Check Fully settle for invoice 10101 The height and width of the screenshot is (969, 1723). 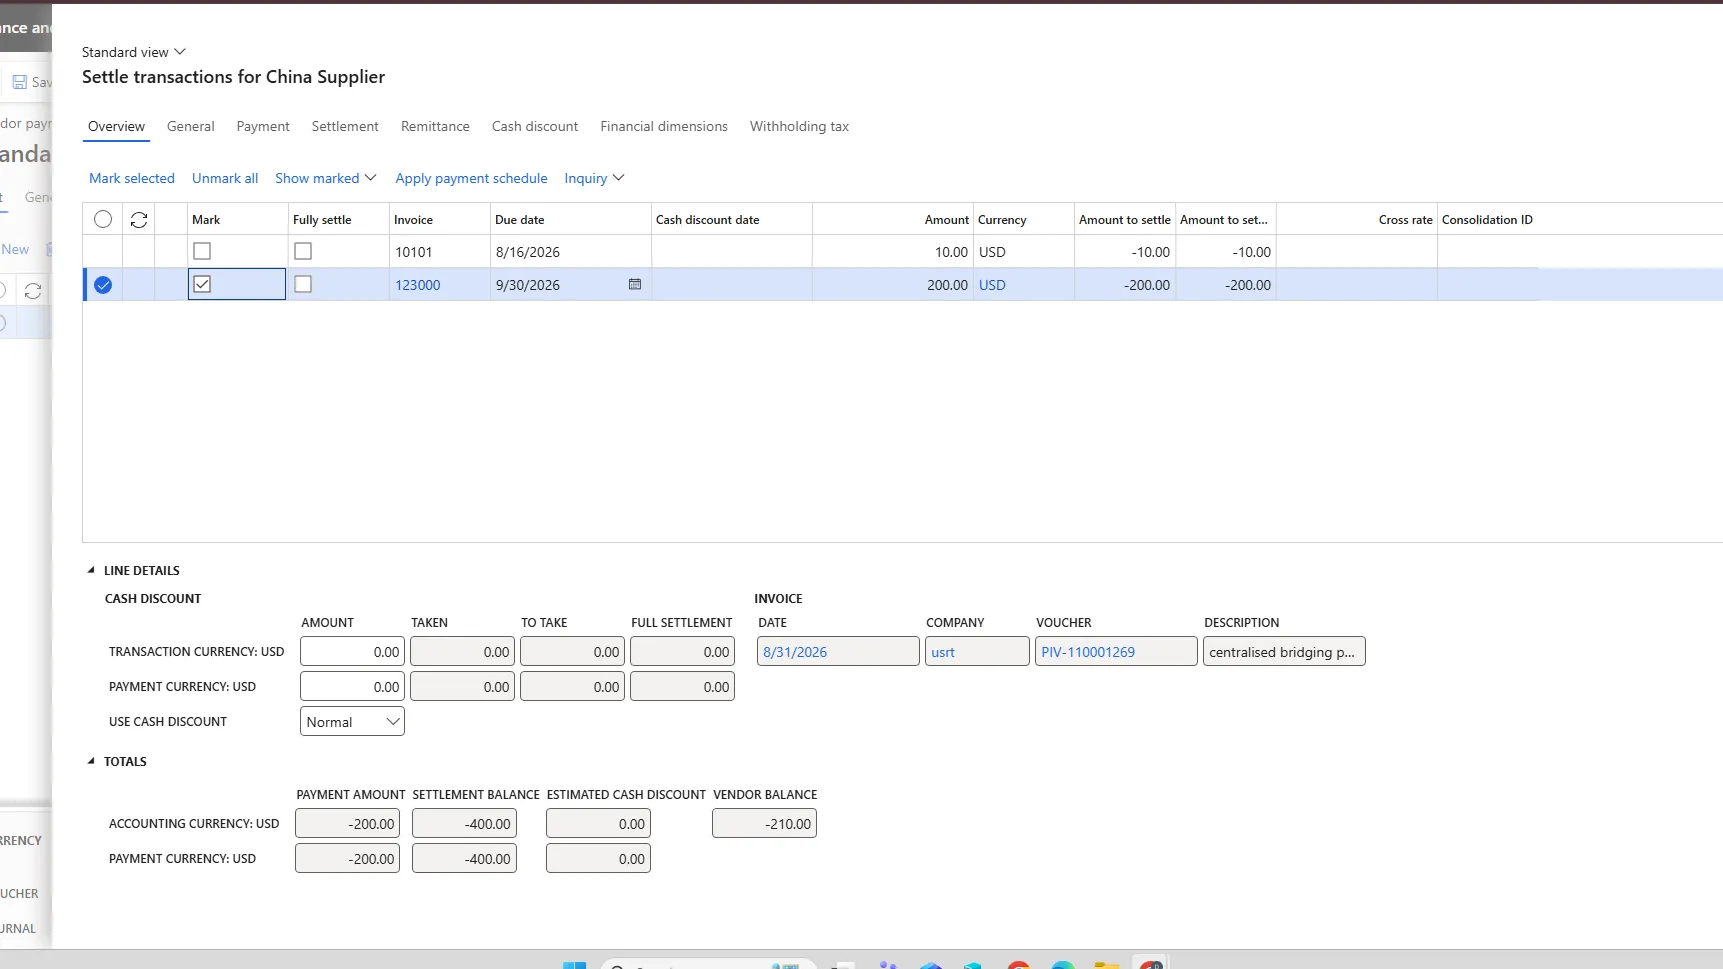pyautogui.click(x=303, y=252)
